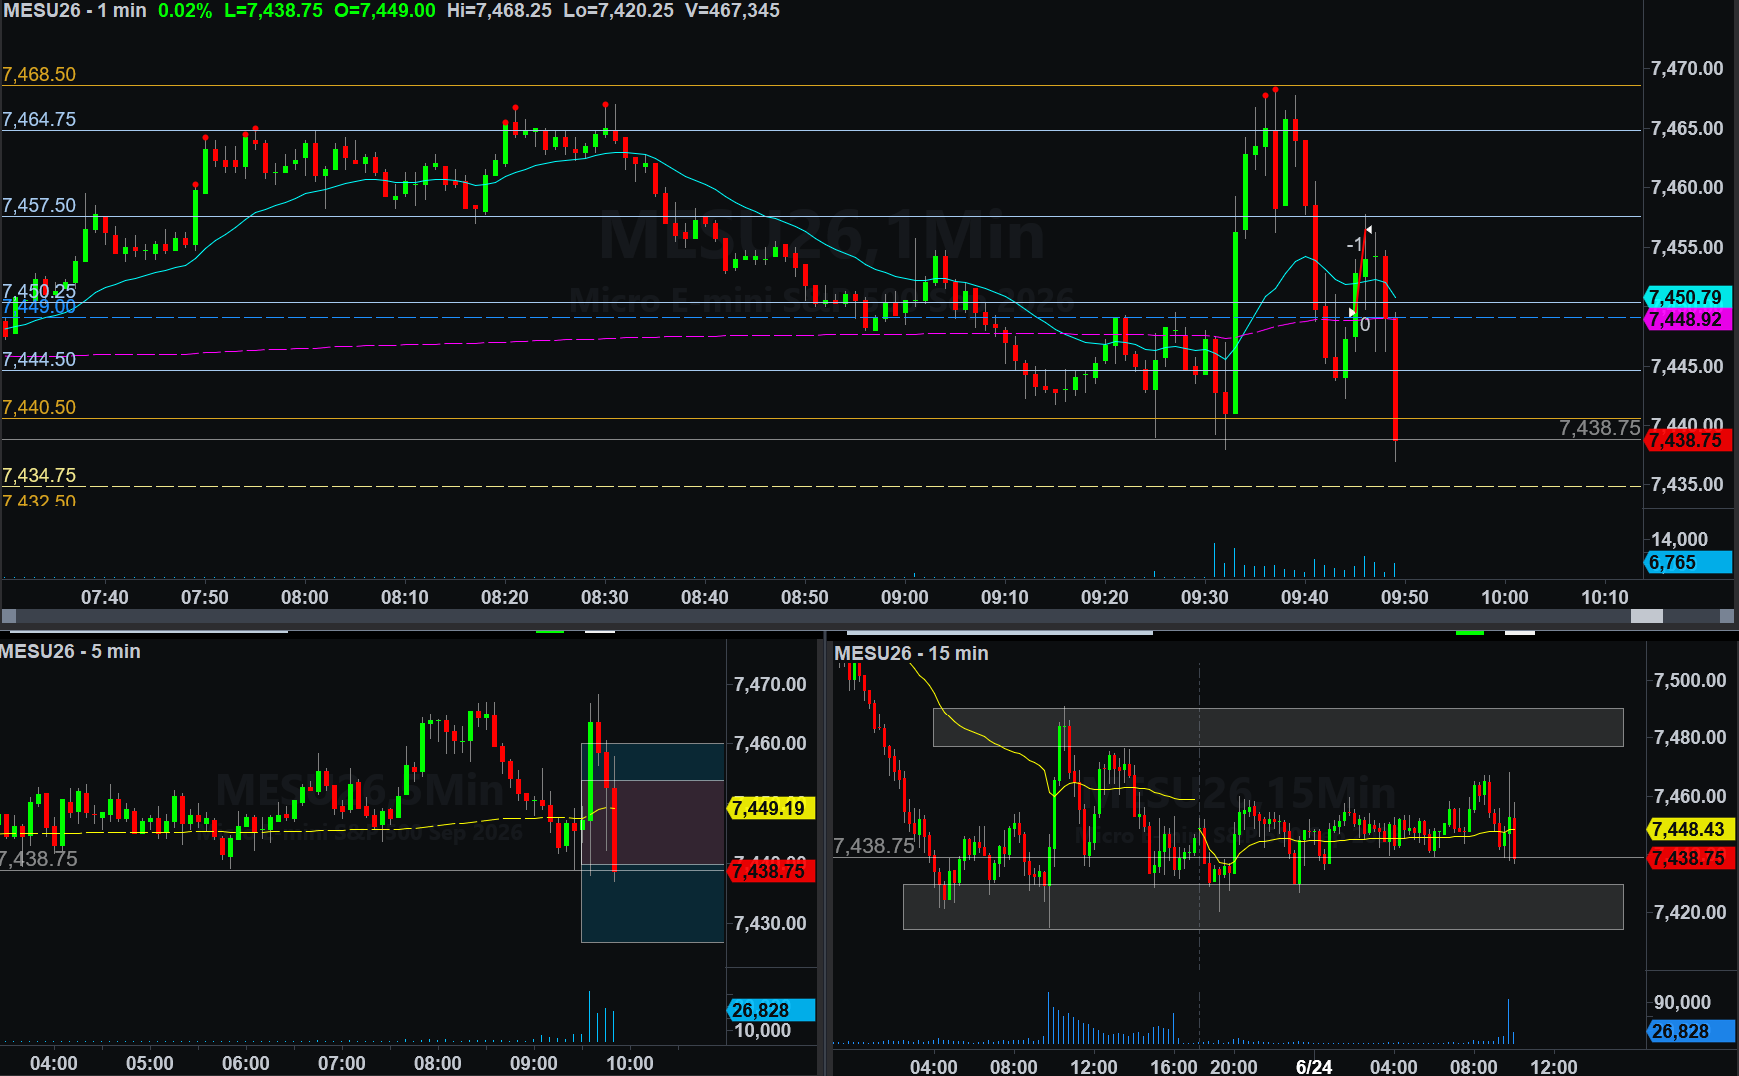
Task: Click the cyan 26,828 volume tag on 15 min chart
Action: pyautogui.click(x=1689, y=1032)
